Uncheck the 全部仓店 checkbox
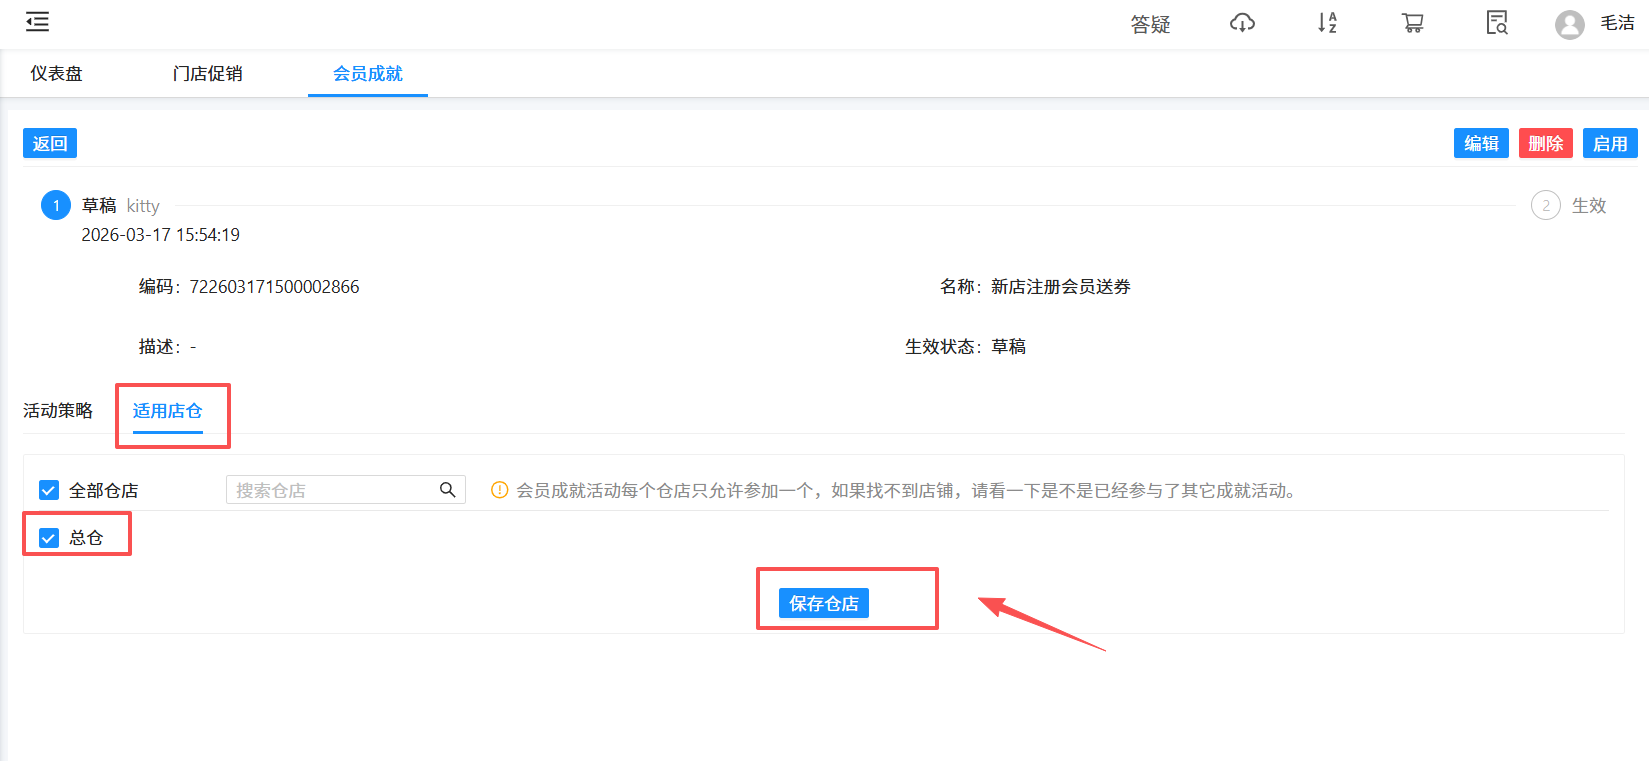The image size is (1649, 761). click(x=49, y=490)
